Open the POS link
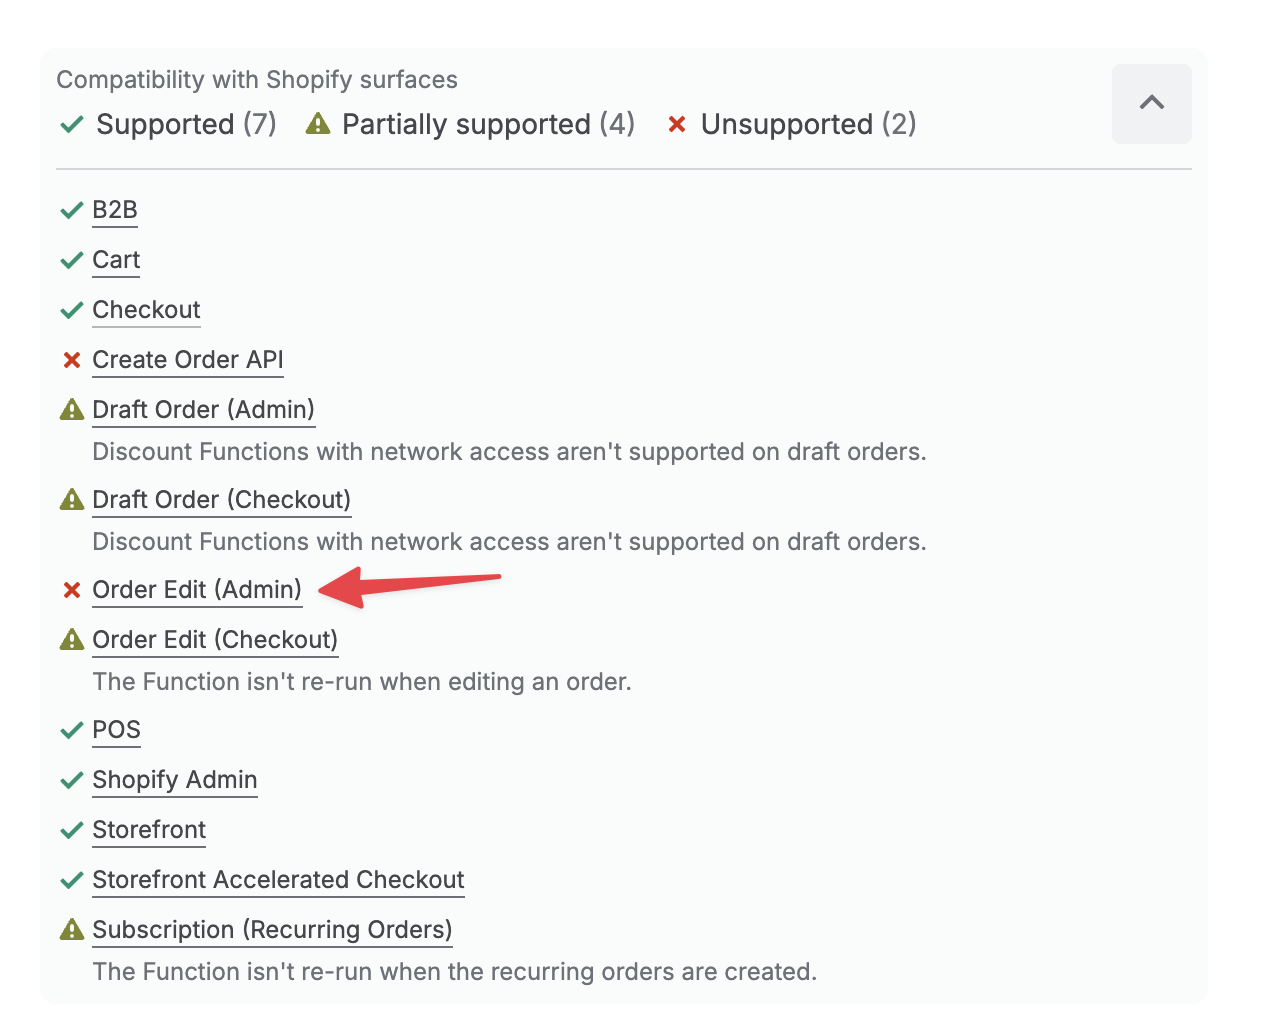Viewport: 1280px width, 1036px height. pos(116,730)
